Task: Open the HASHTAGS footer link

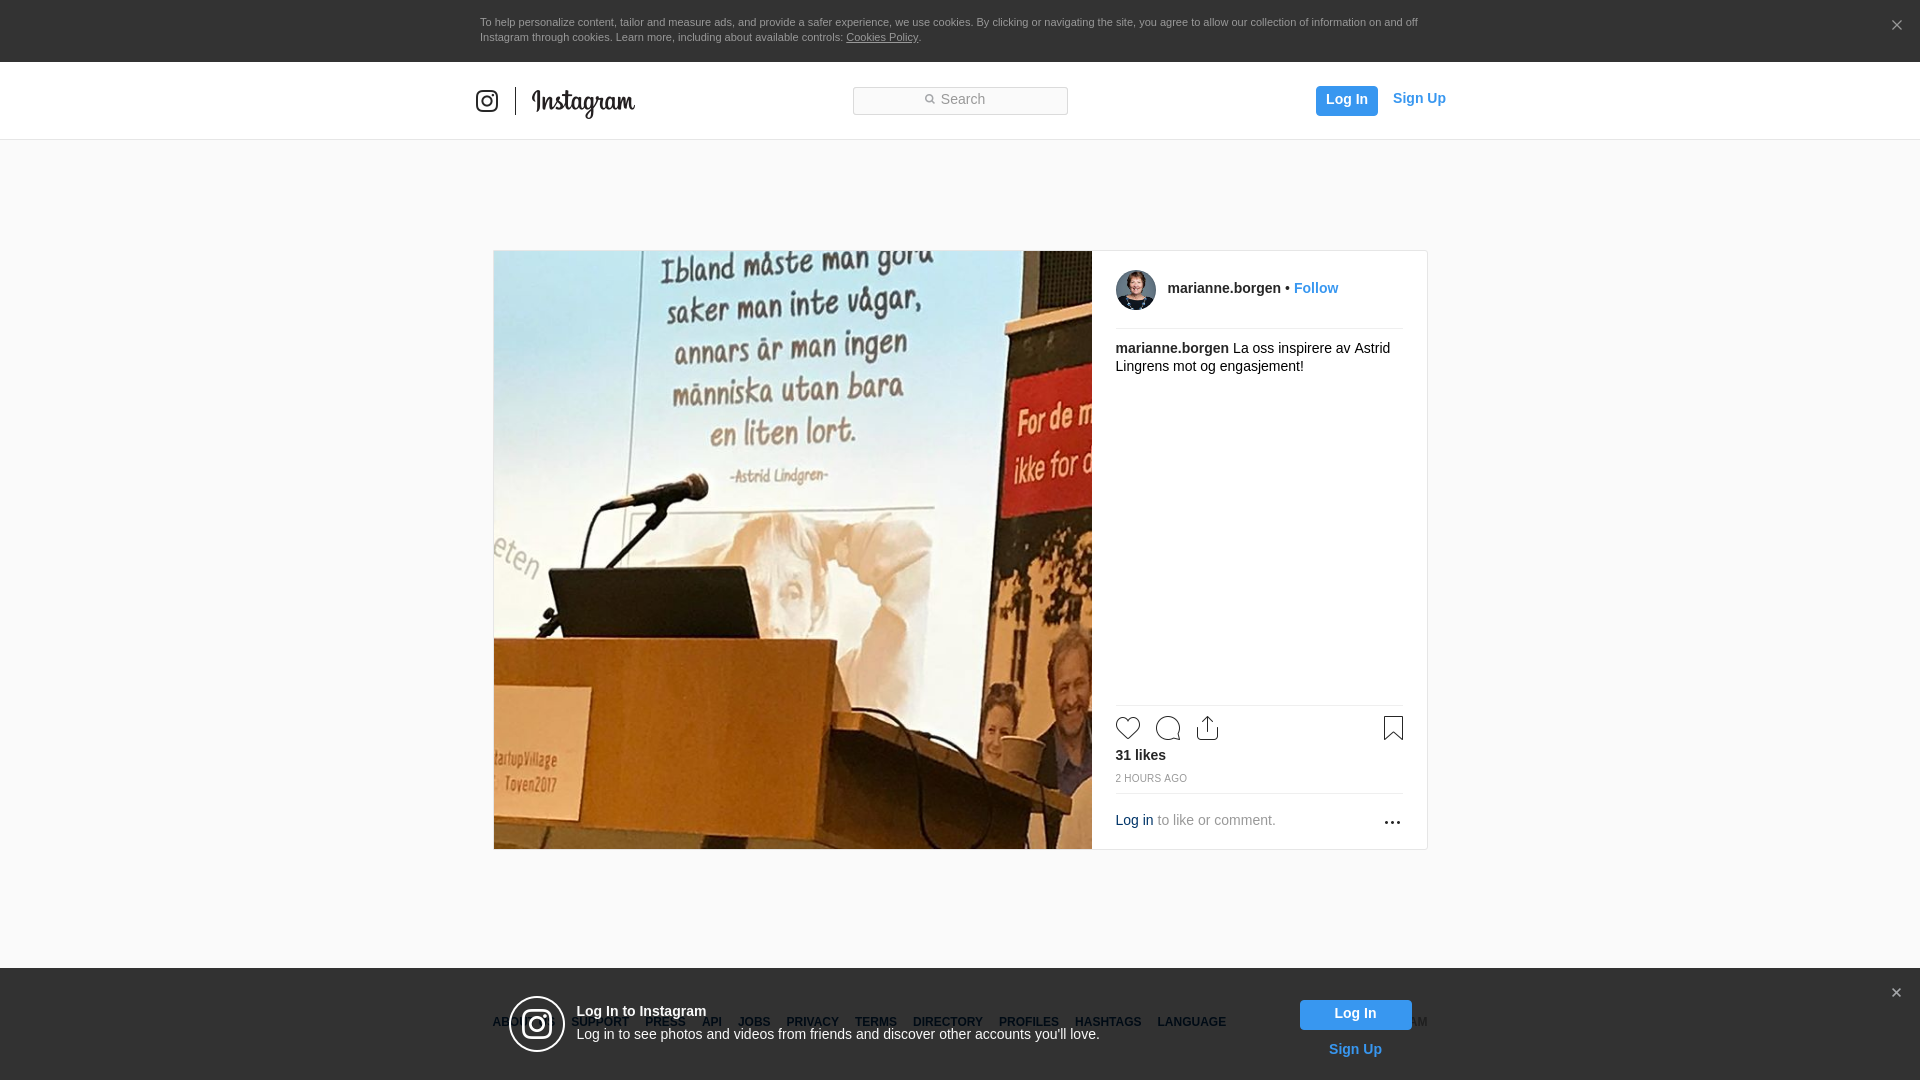Action: [x=1108, y=1022]
